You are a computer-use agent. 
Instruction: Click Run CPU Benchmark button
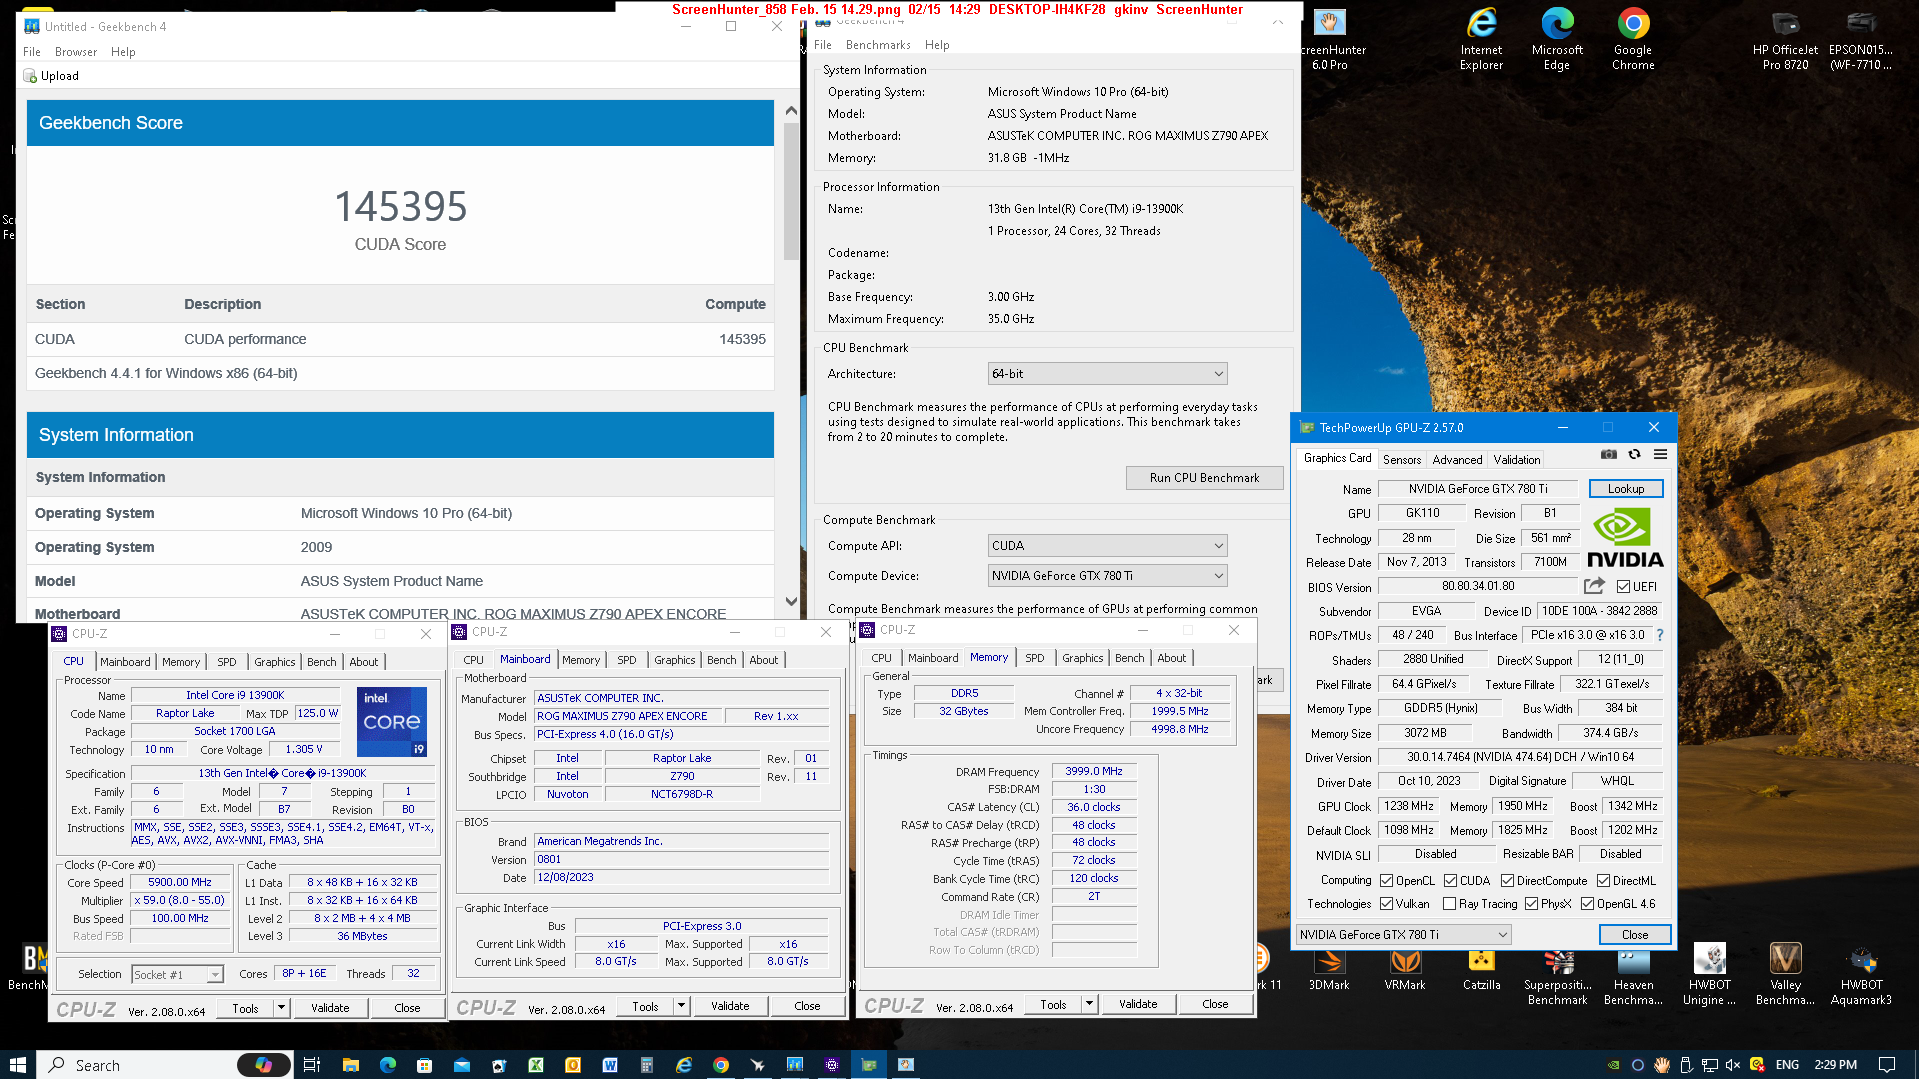pyautogui.click(x=1204, y=478)
